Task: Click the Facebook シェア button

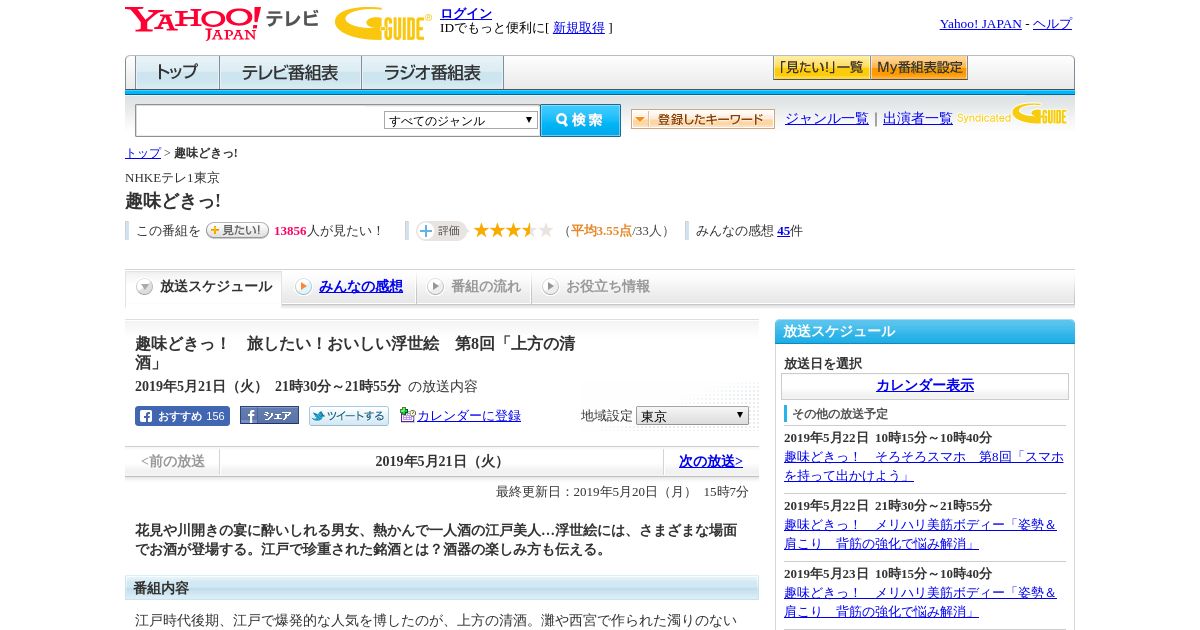Action: 269,416
